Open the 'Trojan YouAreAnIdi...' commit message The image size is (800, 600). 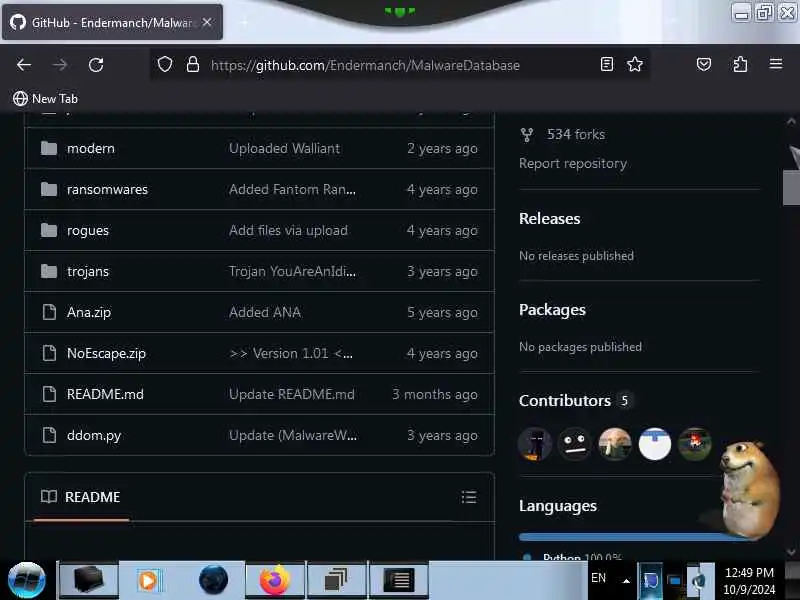[x=292, y=271]
